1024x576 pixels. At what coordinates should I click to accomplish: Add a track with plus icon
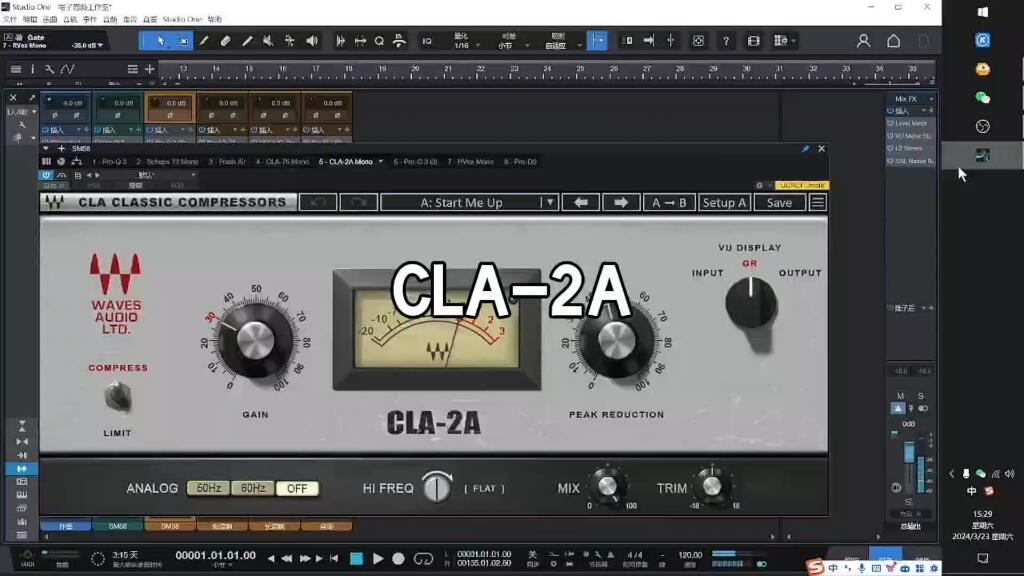[x=150, y=69]
